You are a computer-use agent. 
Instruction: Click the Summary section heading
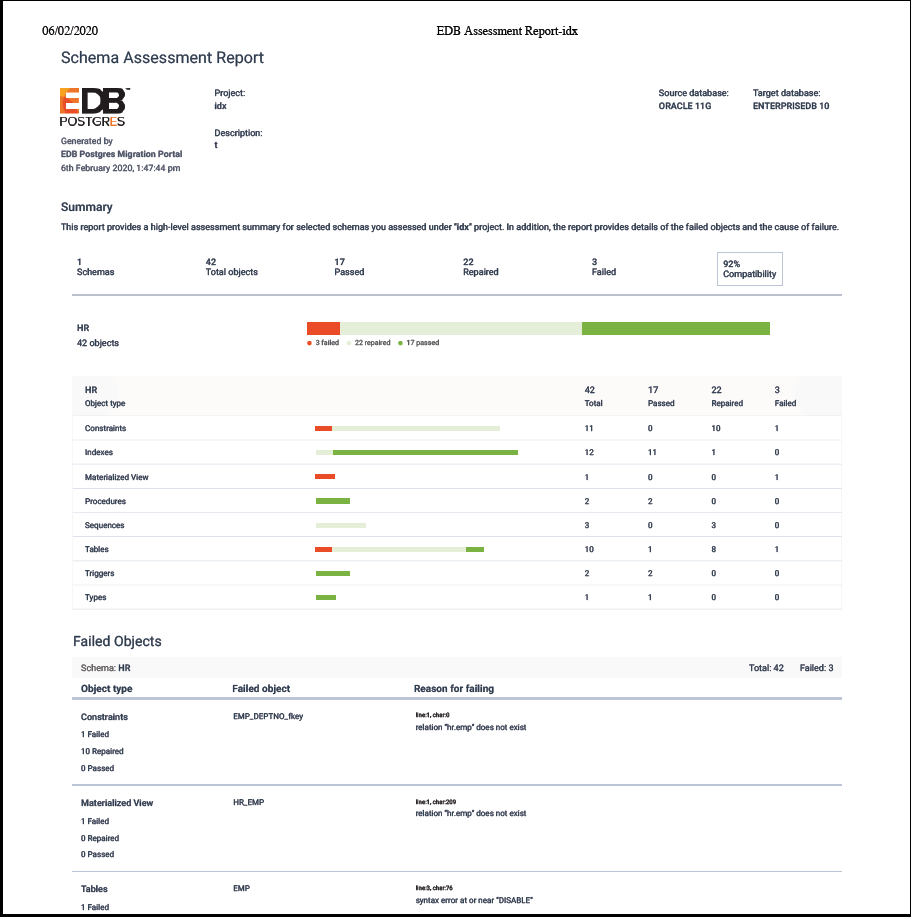click(87, 207)
